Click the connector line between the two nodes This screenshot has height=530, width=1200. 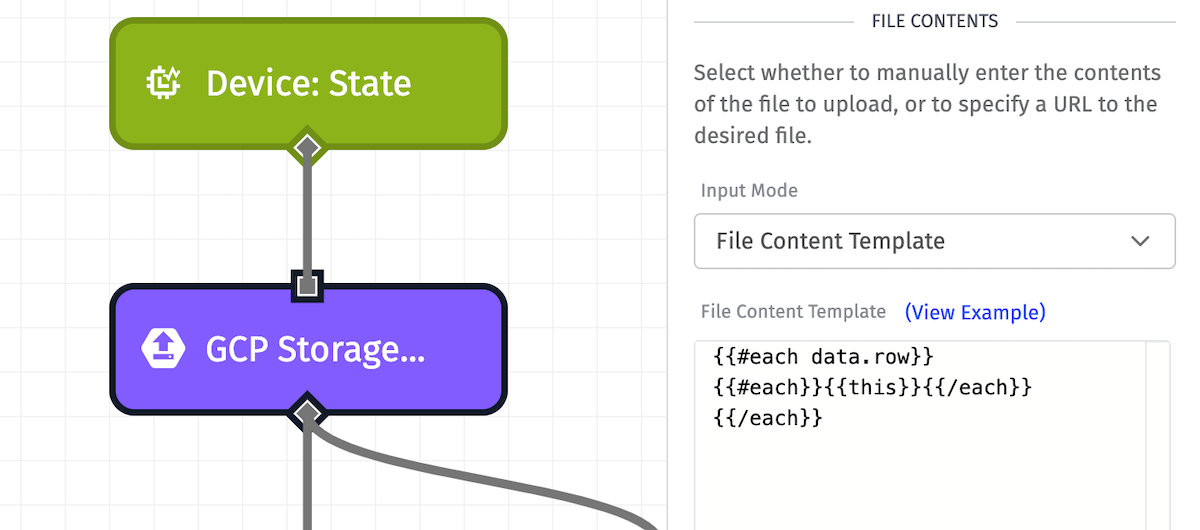tap(307, 216)
